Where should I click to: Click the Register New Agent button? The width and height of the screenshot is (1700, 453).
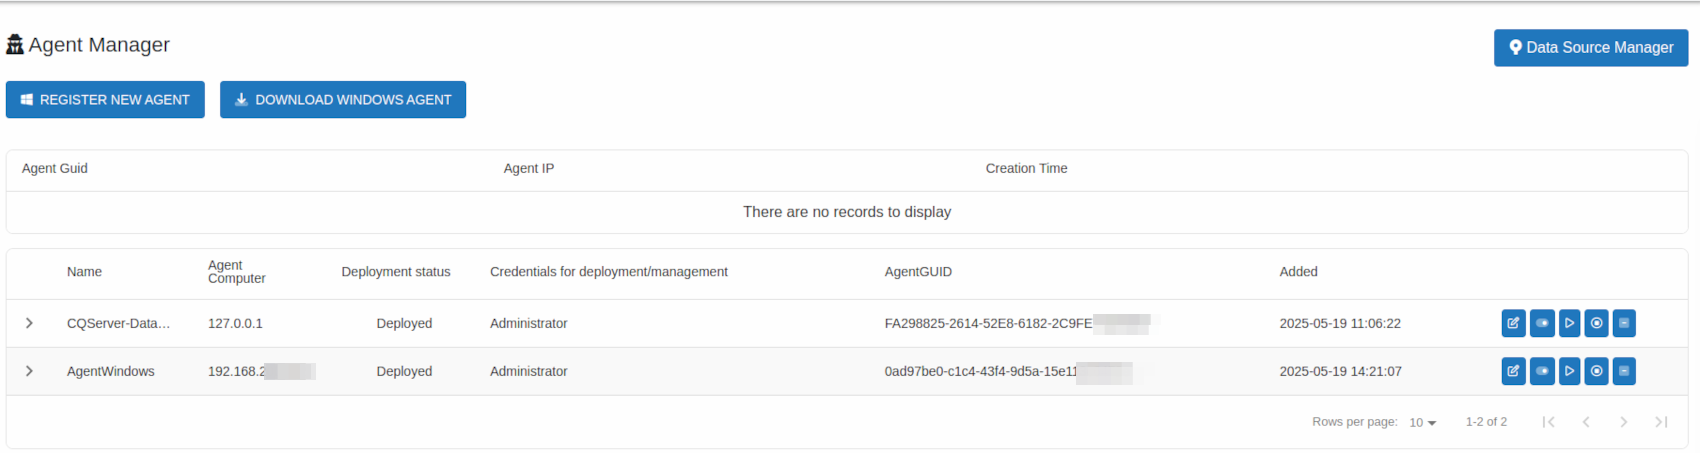(105, 100)
